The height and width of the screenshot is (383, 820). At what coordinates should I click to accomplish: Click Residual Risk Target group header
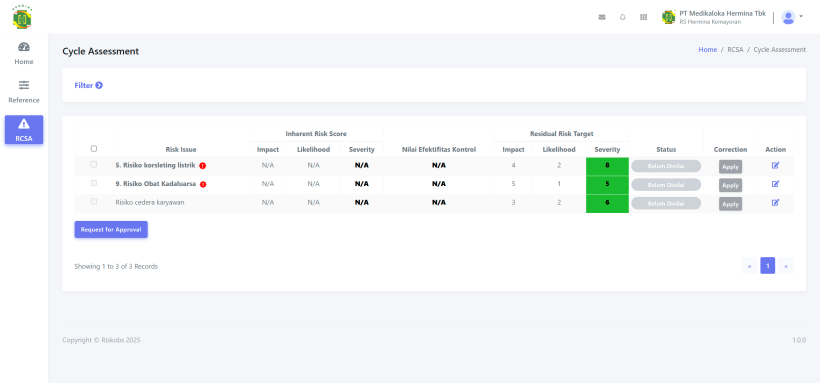point(561,134)
